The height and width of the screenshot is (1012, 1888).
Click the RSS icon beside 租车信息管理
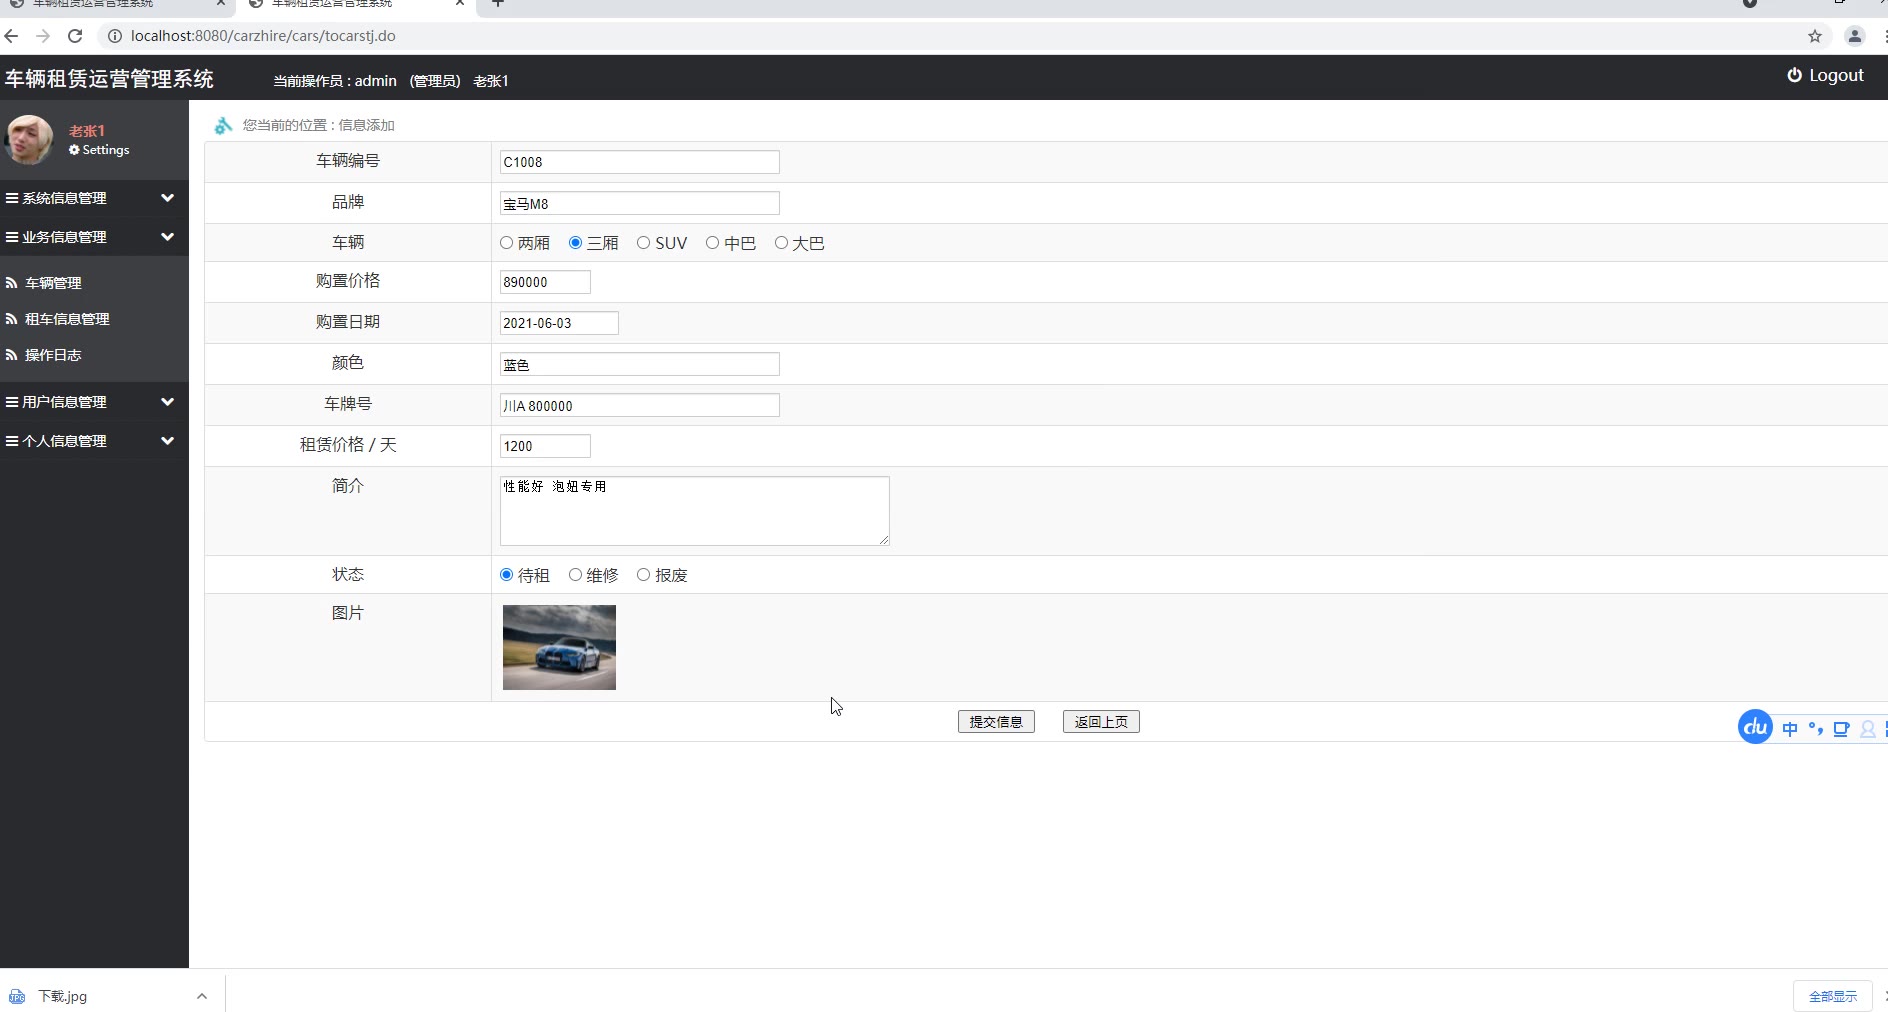(x=12, y=319)
